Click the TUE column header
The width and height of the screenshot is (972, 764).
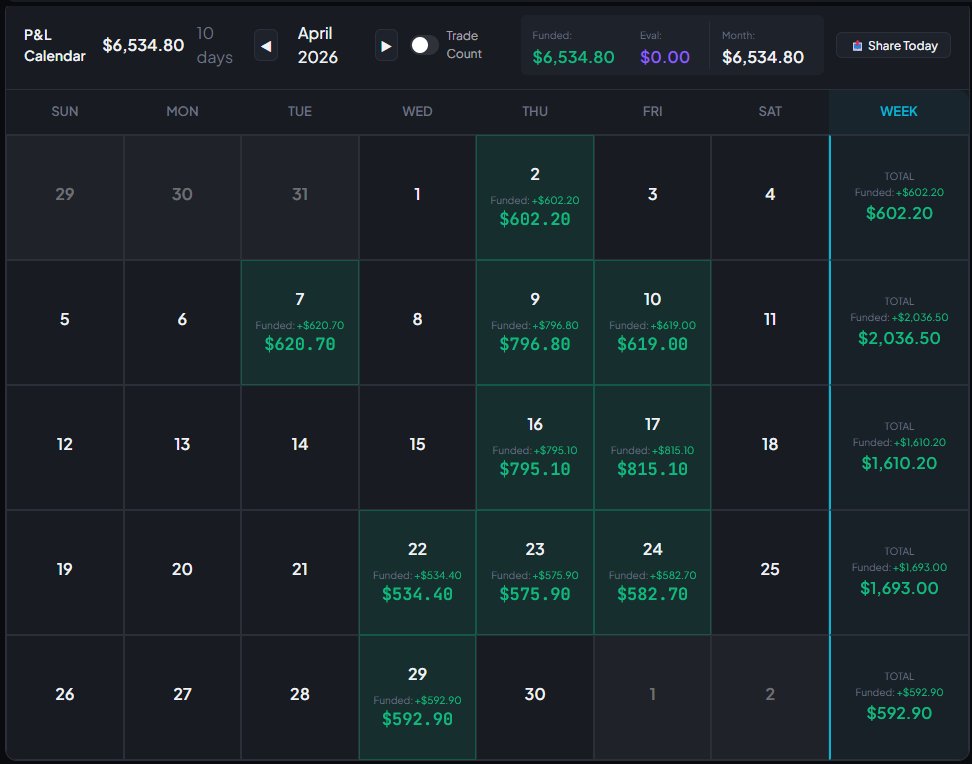299,112
